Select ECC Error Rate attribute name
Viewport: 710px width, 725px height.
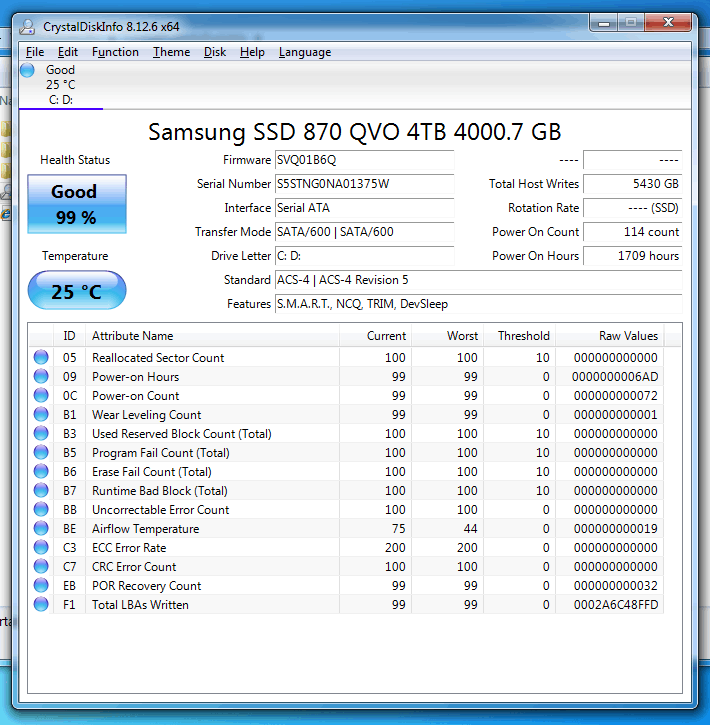tap(129, 547)
